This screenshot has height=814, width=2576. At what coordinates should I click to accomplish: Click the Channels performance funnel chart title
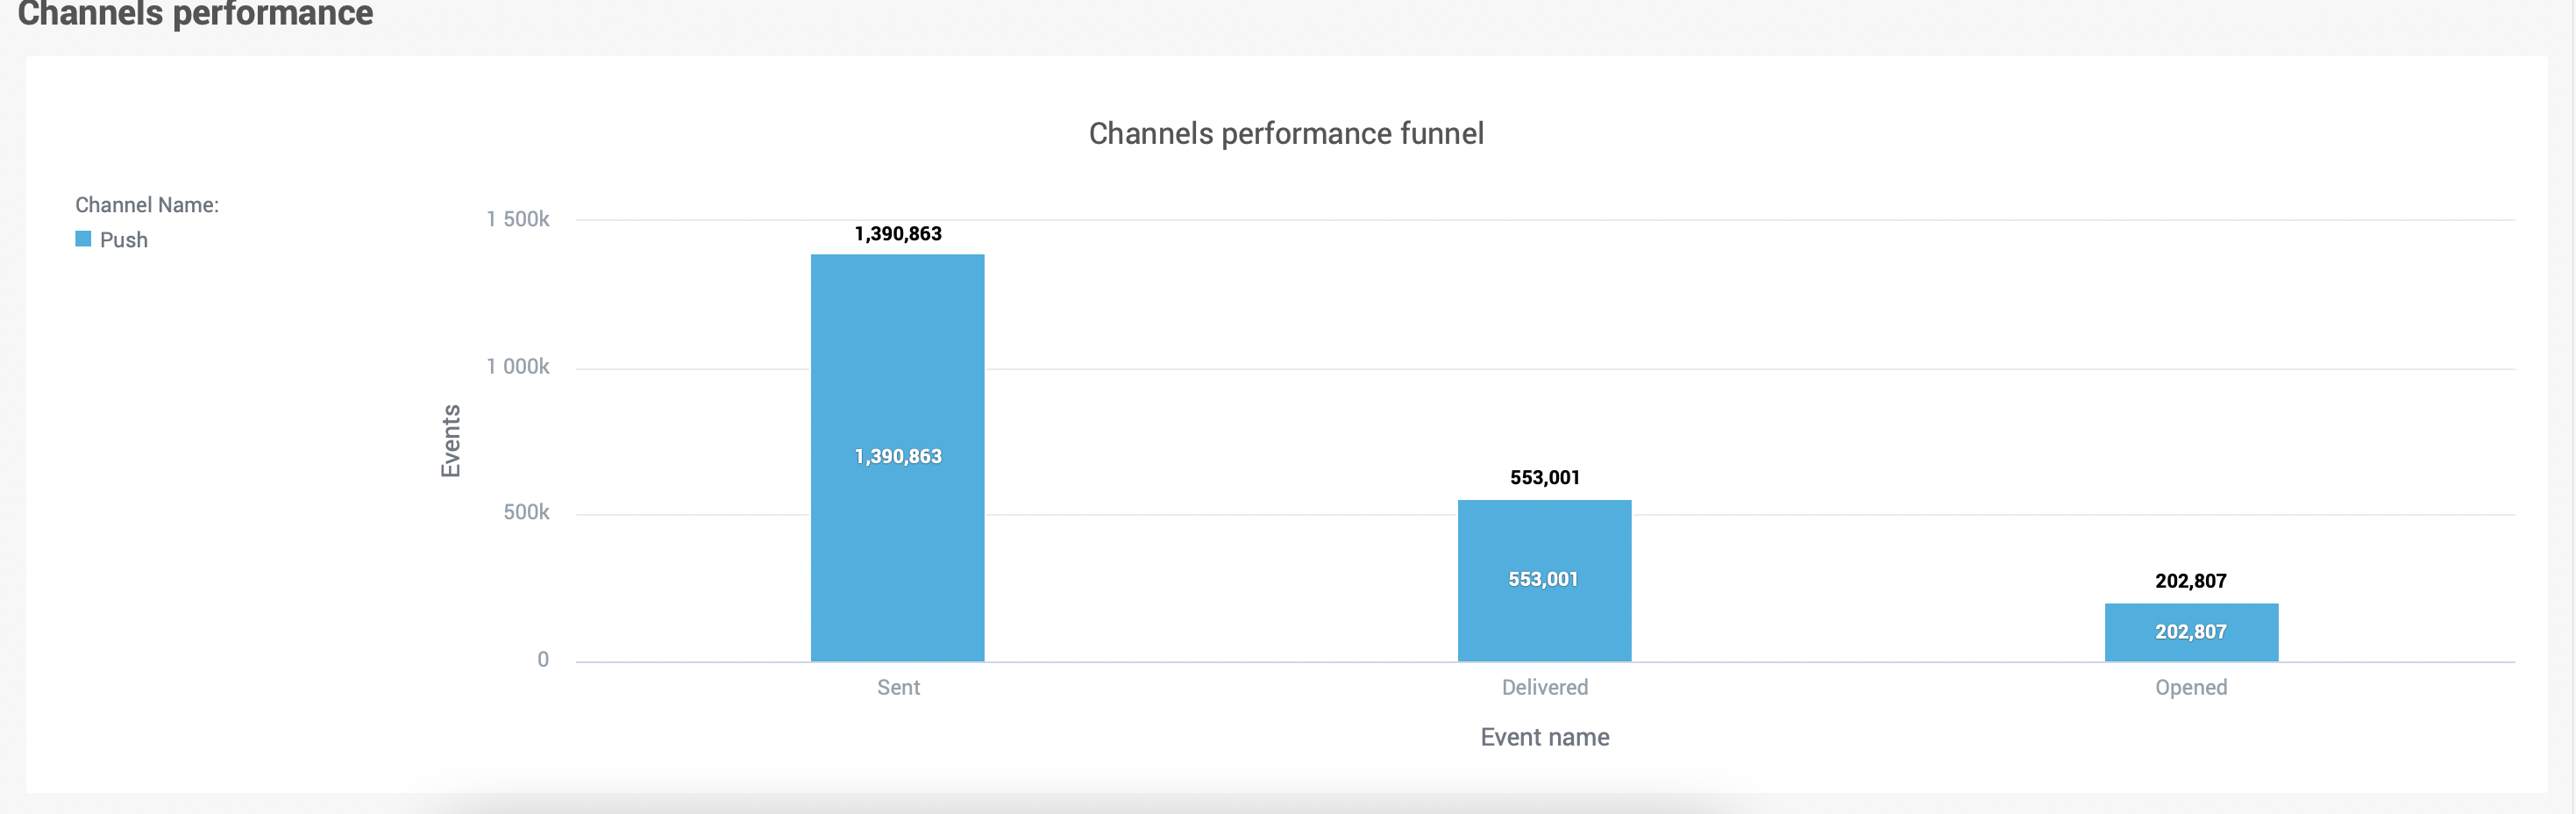(x=1286, y=133)
